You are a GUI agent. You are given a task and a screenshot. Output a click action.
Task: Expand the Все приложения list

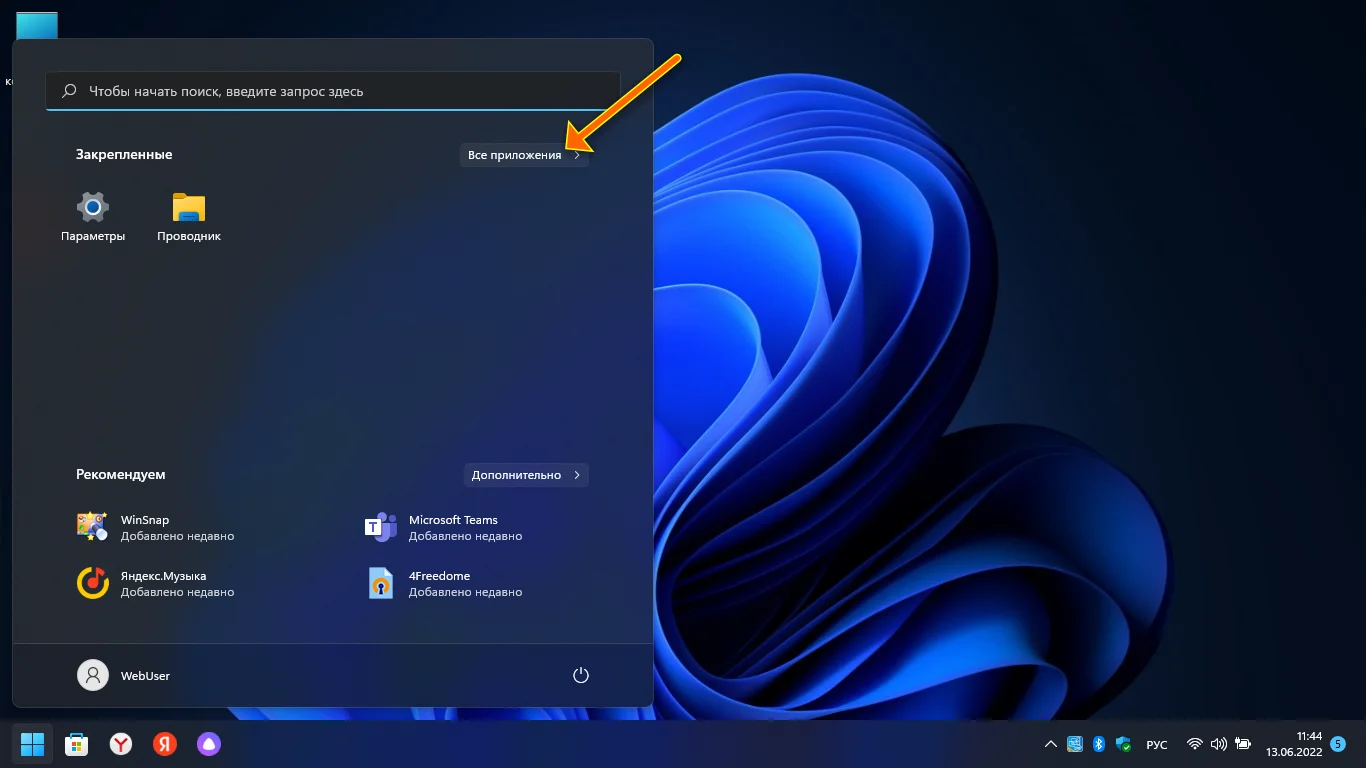[x=524, y=155]
